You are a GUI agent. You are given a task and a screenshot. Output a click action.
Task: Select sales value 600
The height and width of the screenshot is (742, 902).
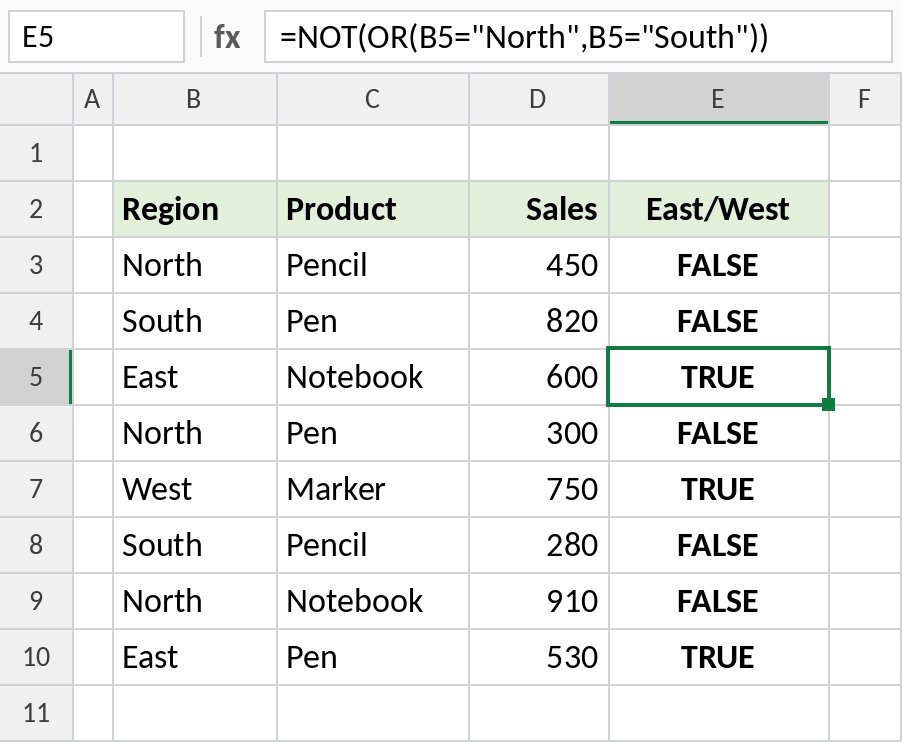[539, 377]
